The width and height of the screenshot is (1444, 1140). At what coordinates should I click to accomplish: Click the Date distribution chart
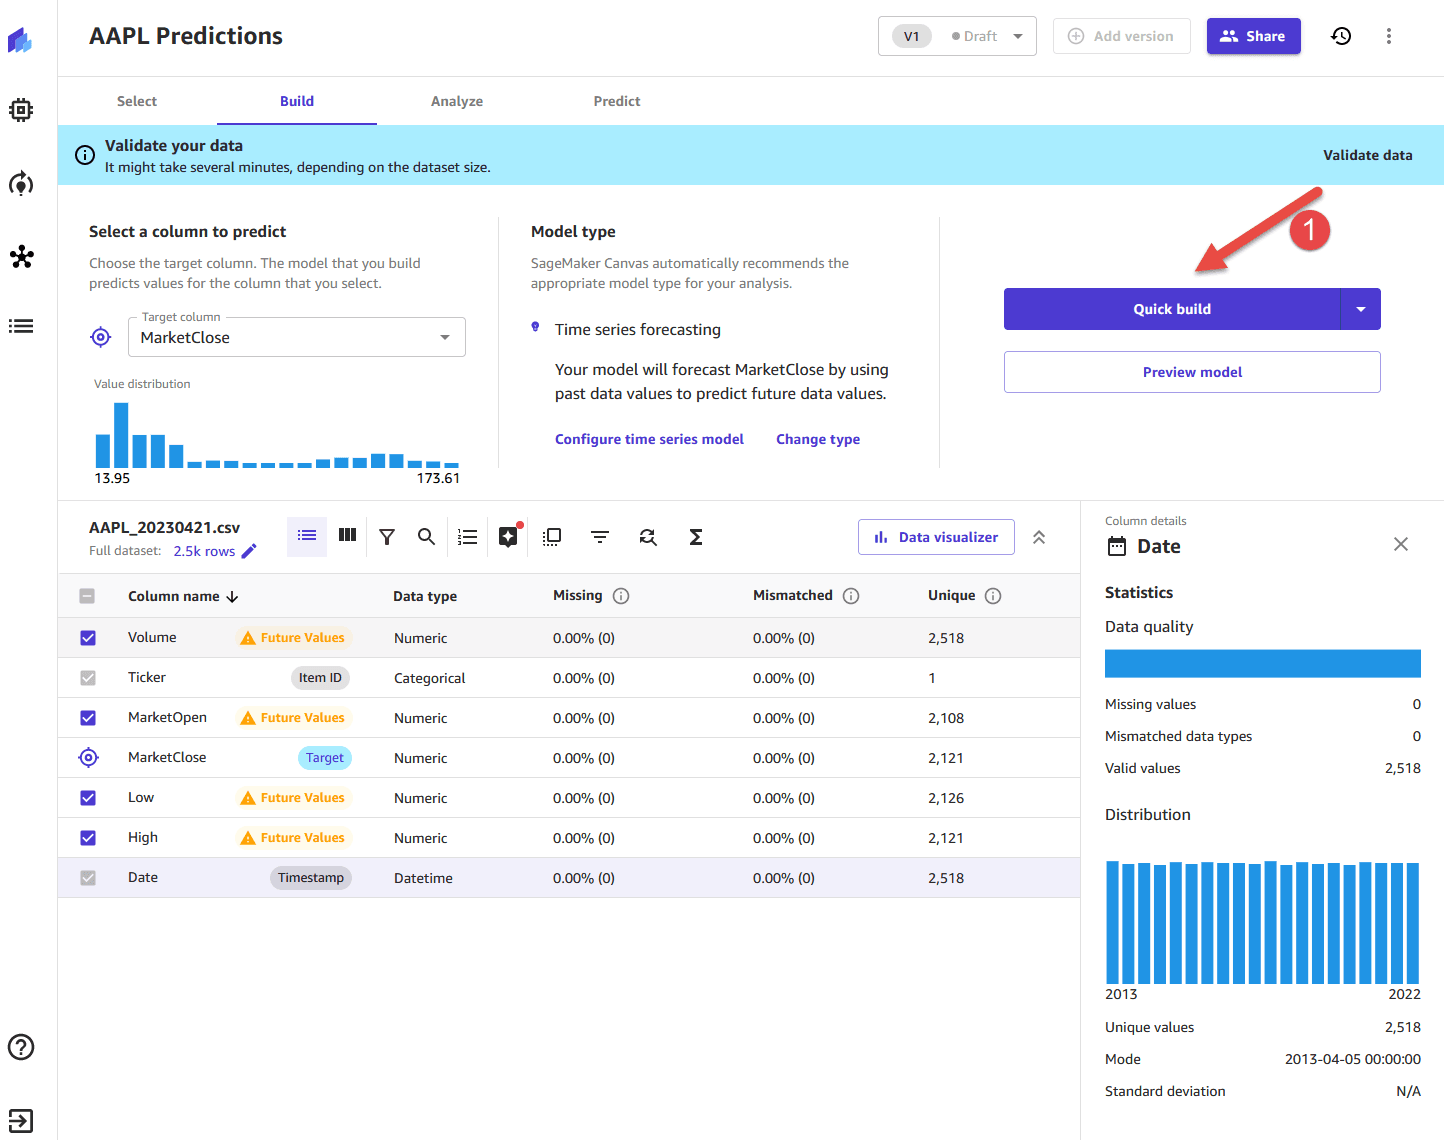[x=1263, y=922]
